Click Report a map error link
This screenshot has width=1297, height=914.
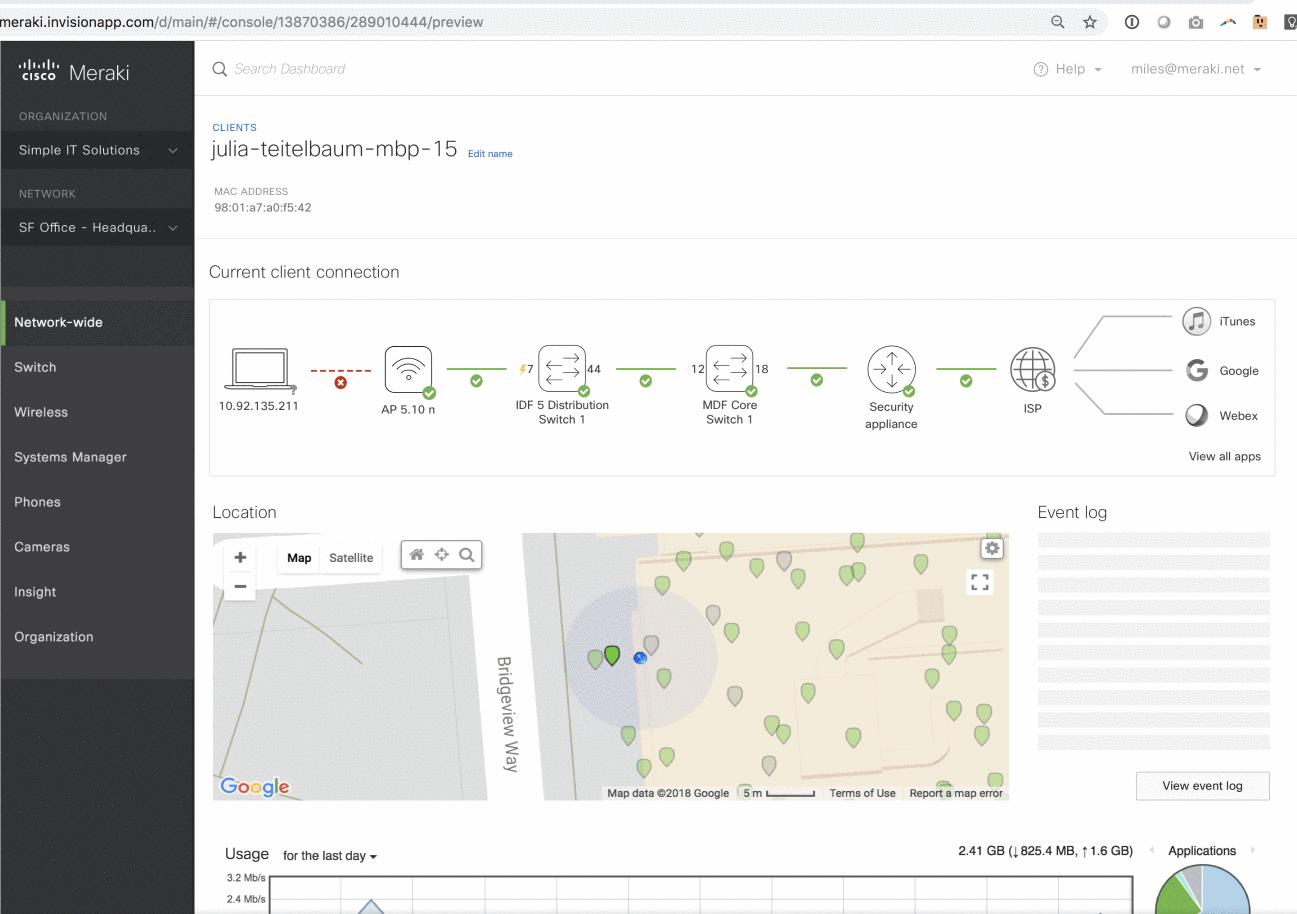pyautogui.click(x=956, y=793)
